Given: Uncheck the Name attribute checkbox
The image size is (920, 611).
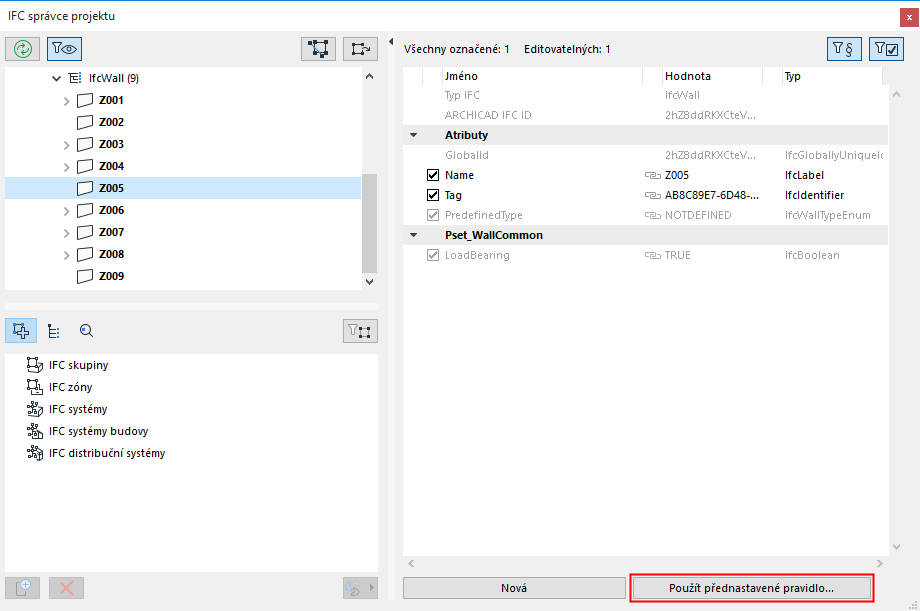Looking at the screenshot, I should [x=433, y=175].
